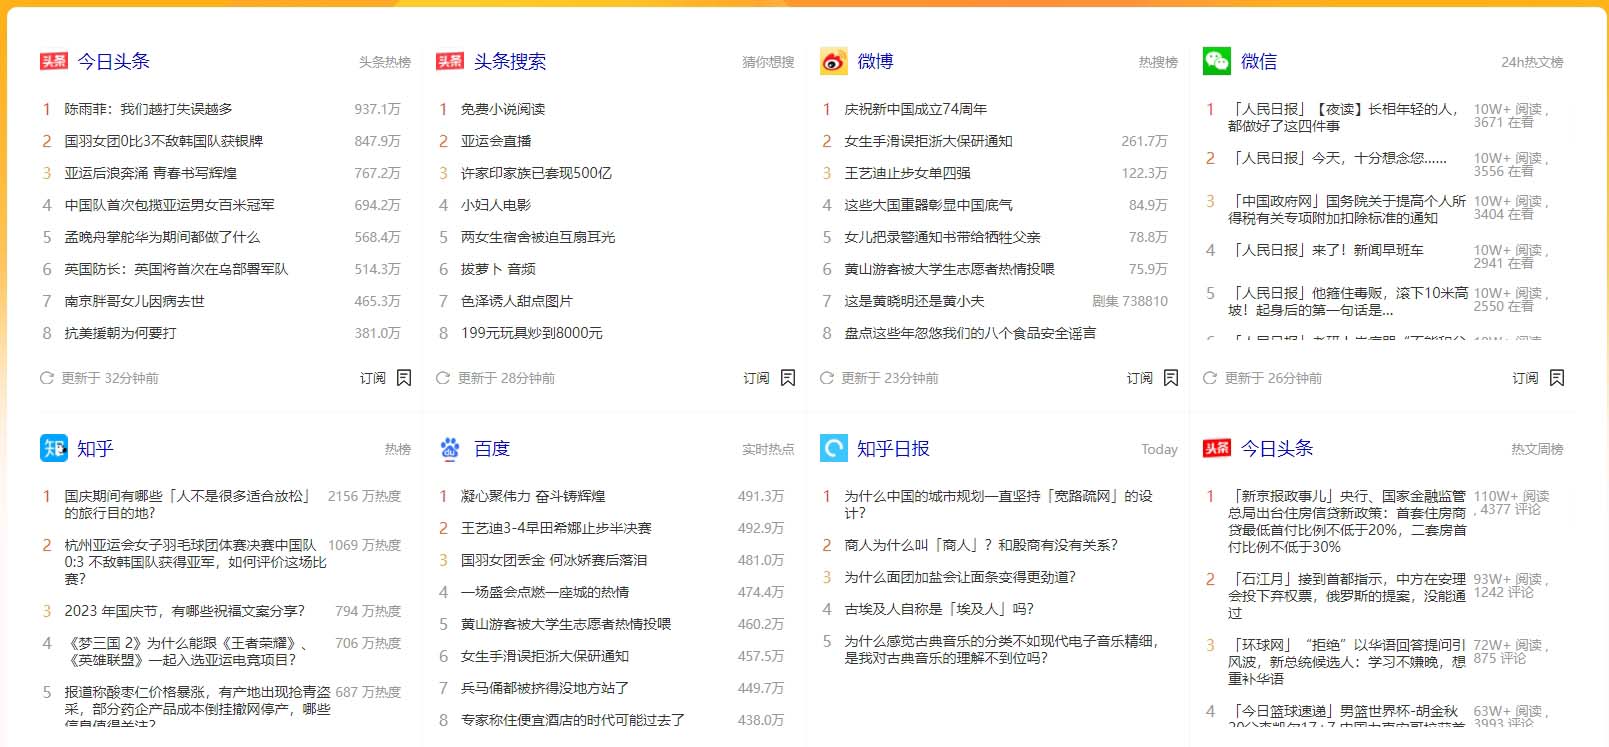Screen dimensions: 1609x747
Task: Bookmark the 微信 card
Action: coord(1557,378)
